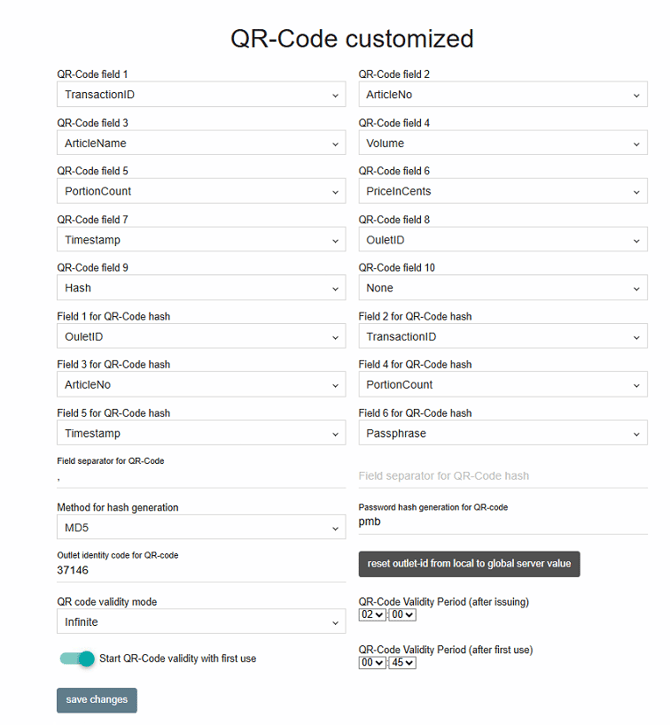This screenshot has width=670, height=725.
Task: Open QR-Code field 7 Timestamp dropdown
Action: pyautogui.click(x=201, y=240)
